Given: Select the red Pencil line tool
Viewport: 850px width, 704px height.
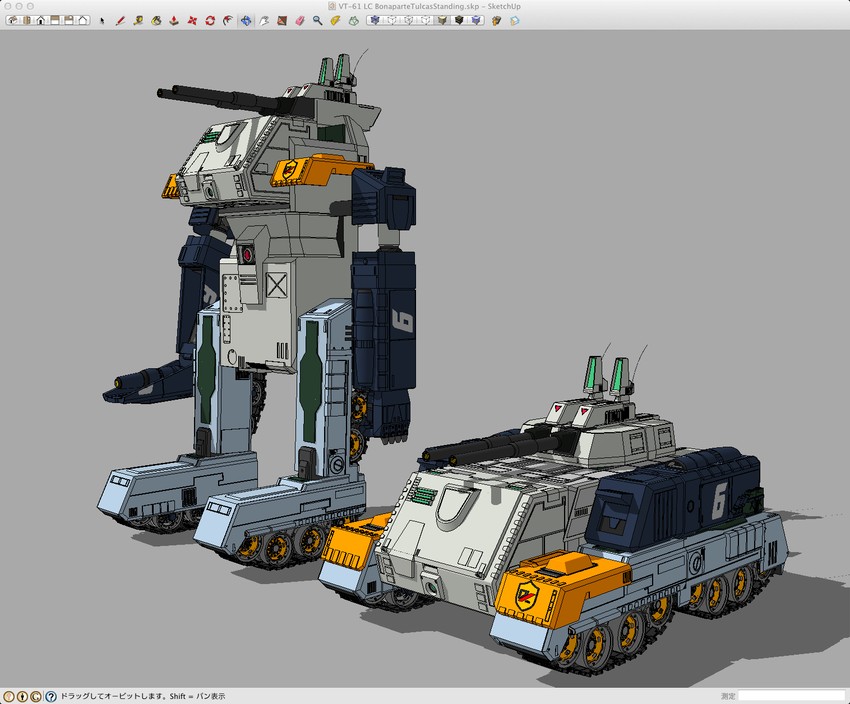Looking at the screenshot, I should tap(120, 21).
